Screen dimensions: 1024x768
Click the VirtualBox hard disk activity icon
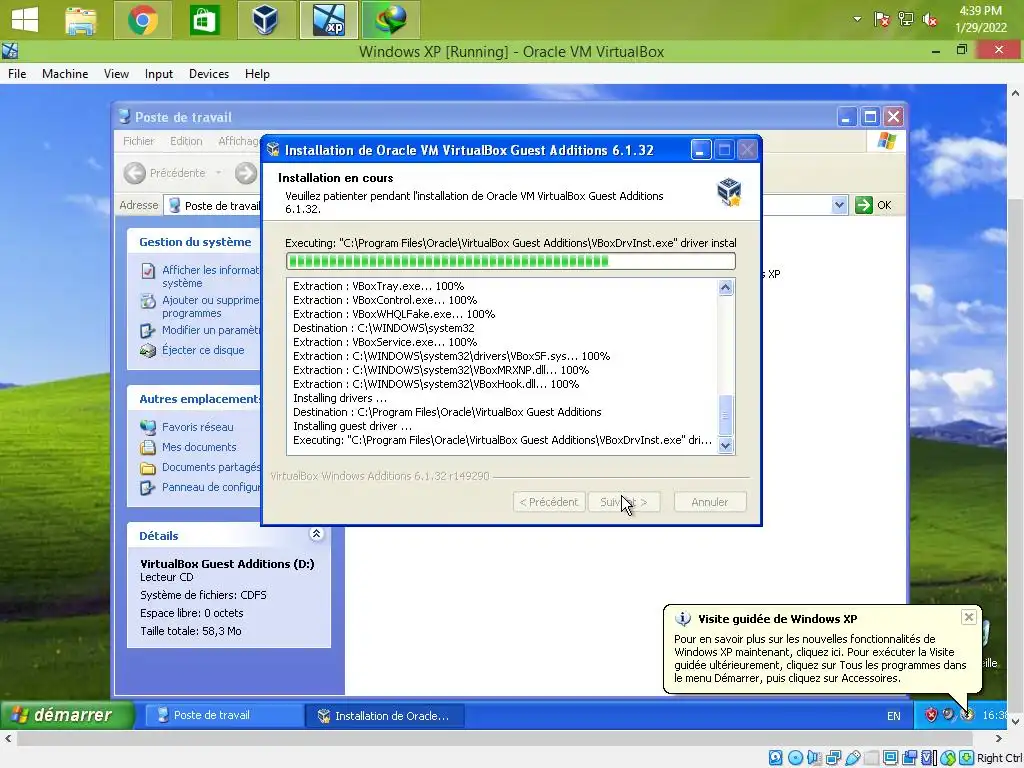pos(775,758)
